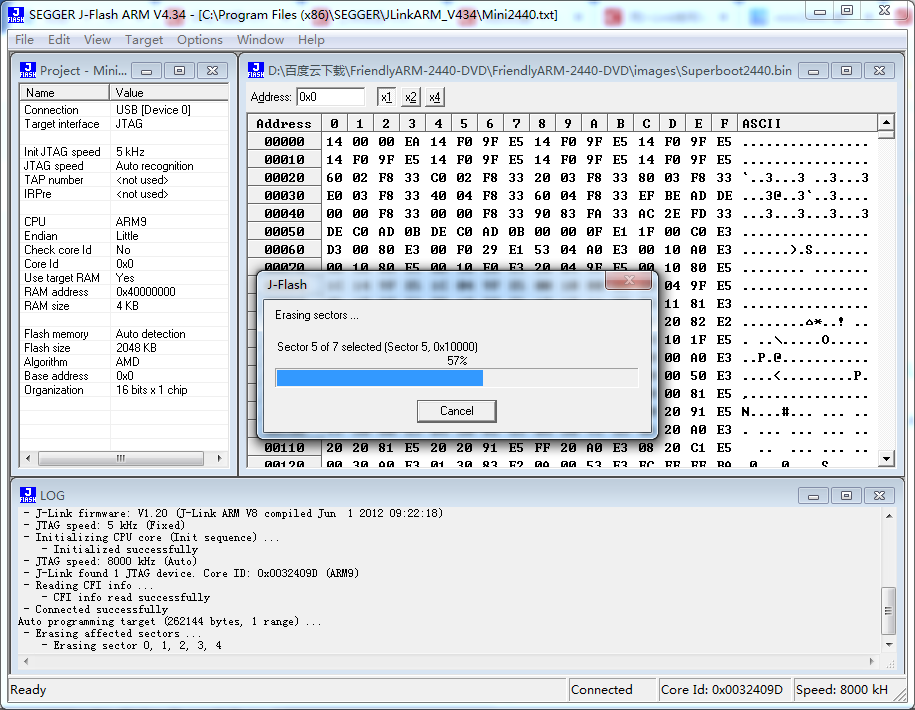This screenshot has height=710, width=915.
Task: Close the Superboot2440.bin data window
Action: 879,71
